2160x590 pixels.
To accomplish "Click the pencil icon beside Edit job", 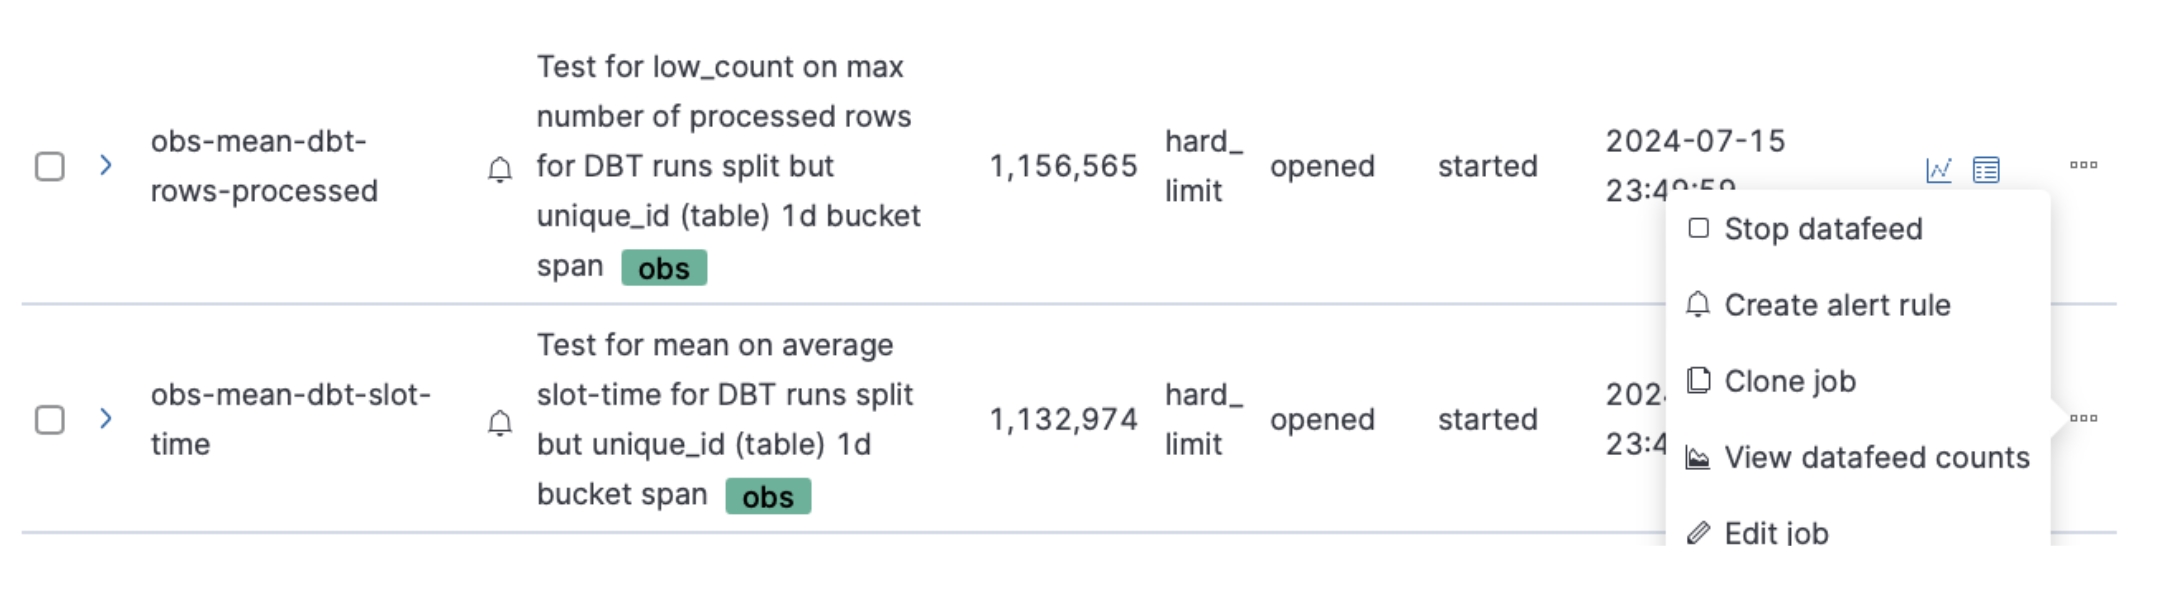I will [x=1698, y=532].
